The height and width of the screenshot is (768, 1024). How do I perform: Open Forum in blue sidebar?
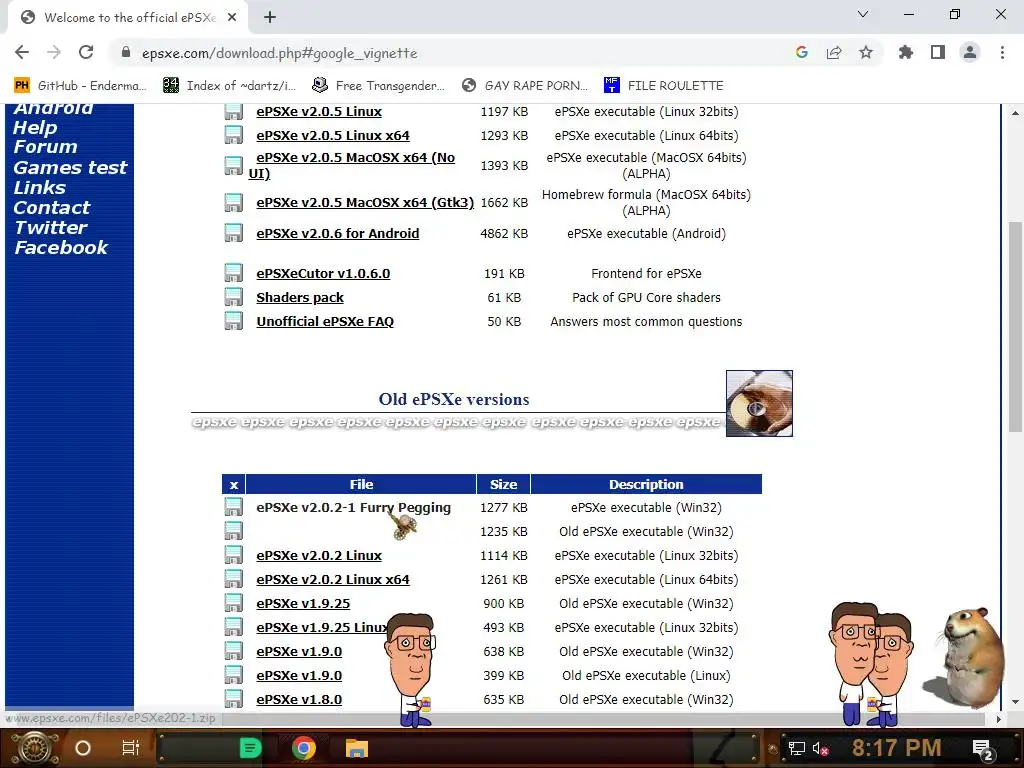[45, 147]
